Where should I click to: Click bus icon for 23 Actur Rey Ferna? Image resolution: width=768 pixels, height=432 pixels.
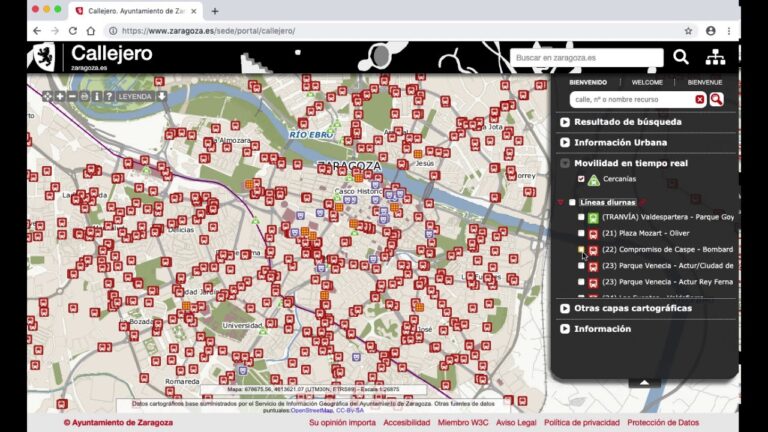(593, 283)
